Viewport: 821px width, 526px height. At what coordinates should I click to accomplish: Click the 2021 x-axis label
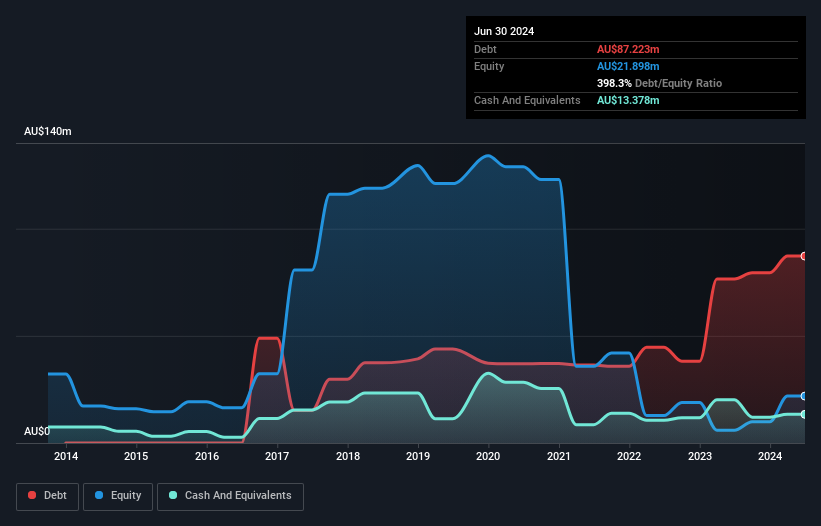559,456
